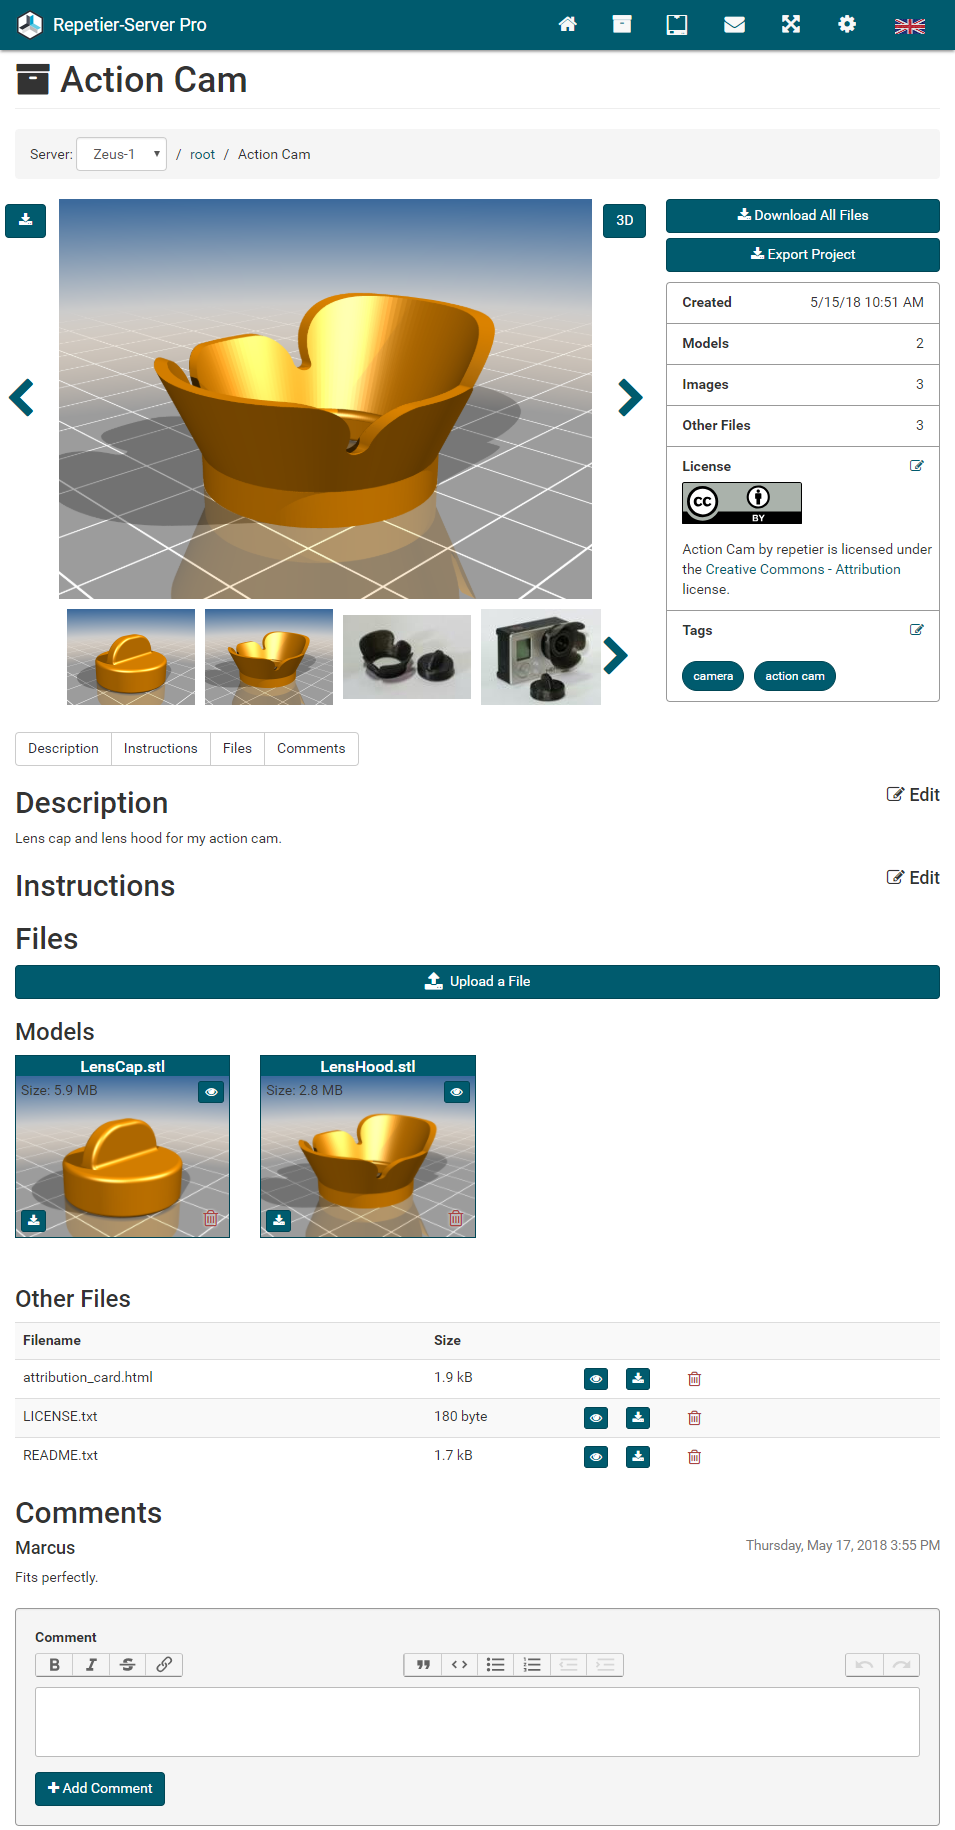Download LensCap.stl model file
Image resolution: width=955 pixels, height=1830 pixels.
click(x=34, y=1220)
